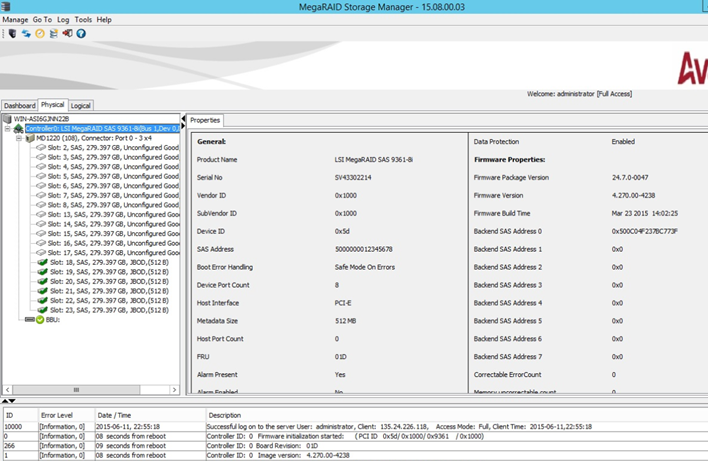
Task: Click the stacked drives toolbar icon
Action: pyautogui.click(x=54, y=33)
